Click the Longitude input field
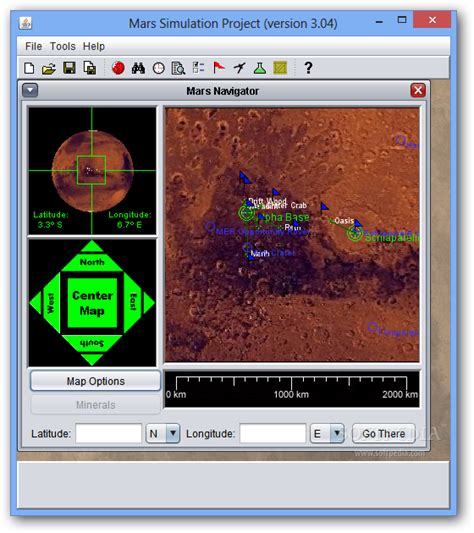Screen dimensions: 474x533 pos(273,433)
